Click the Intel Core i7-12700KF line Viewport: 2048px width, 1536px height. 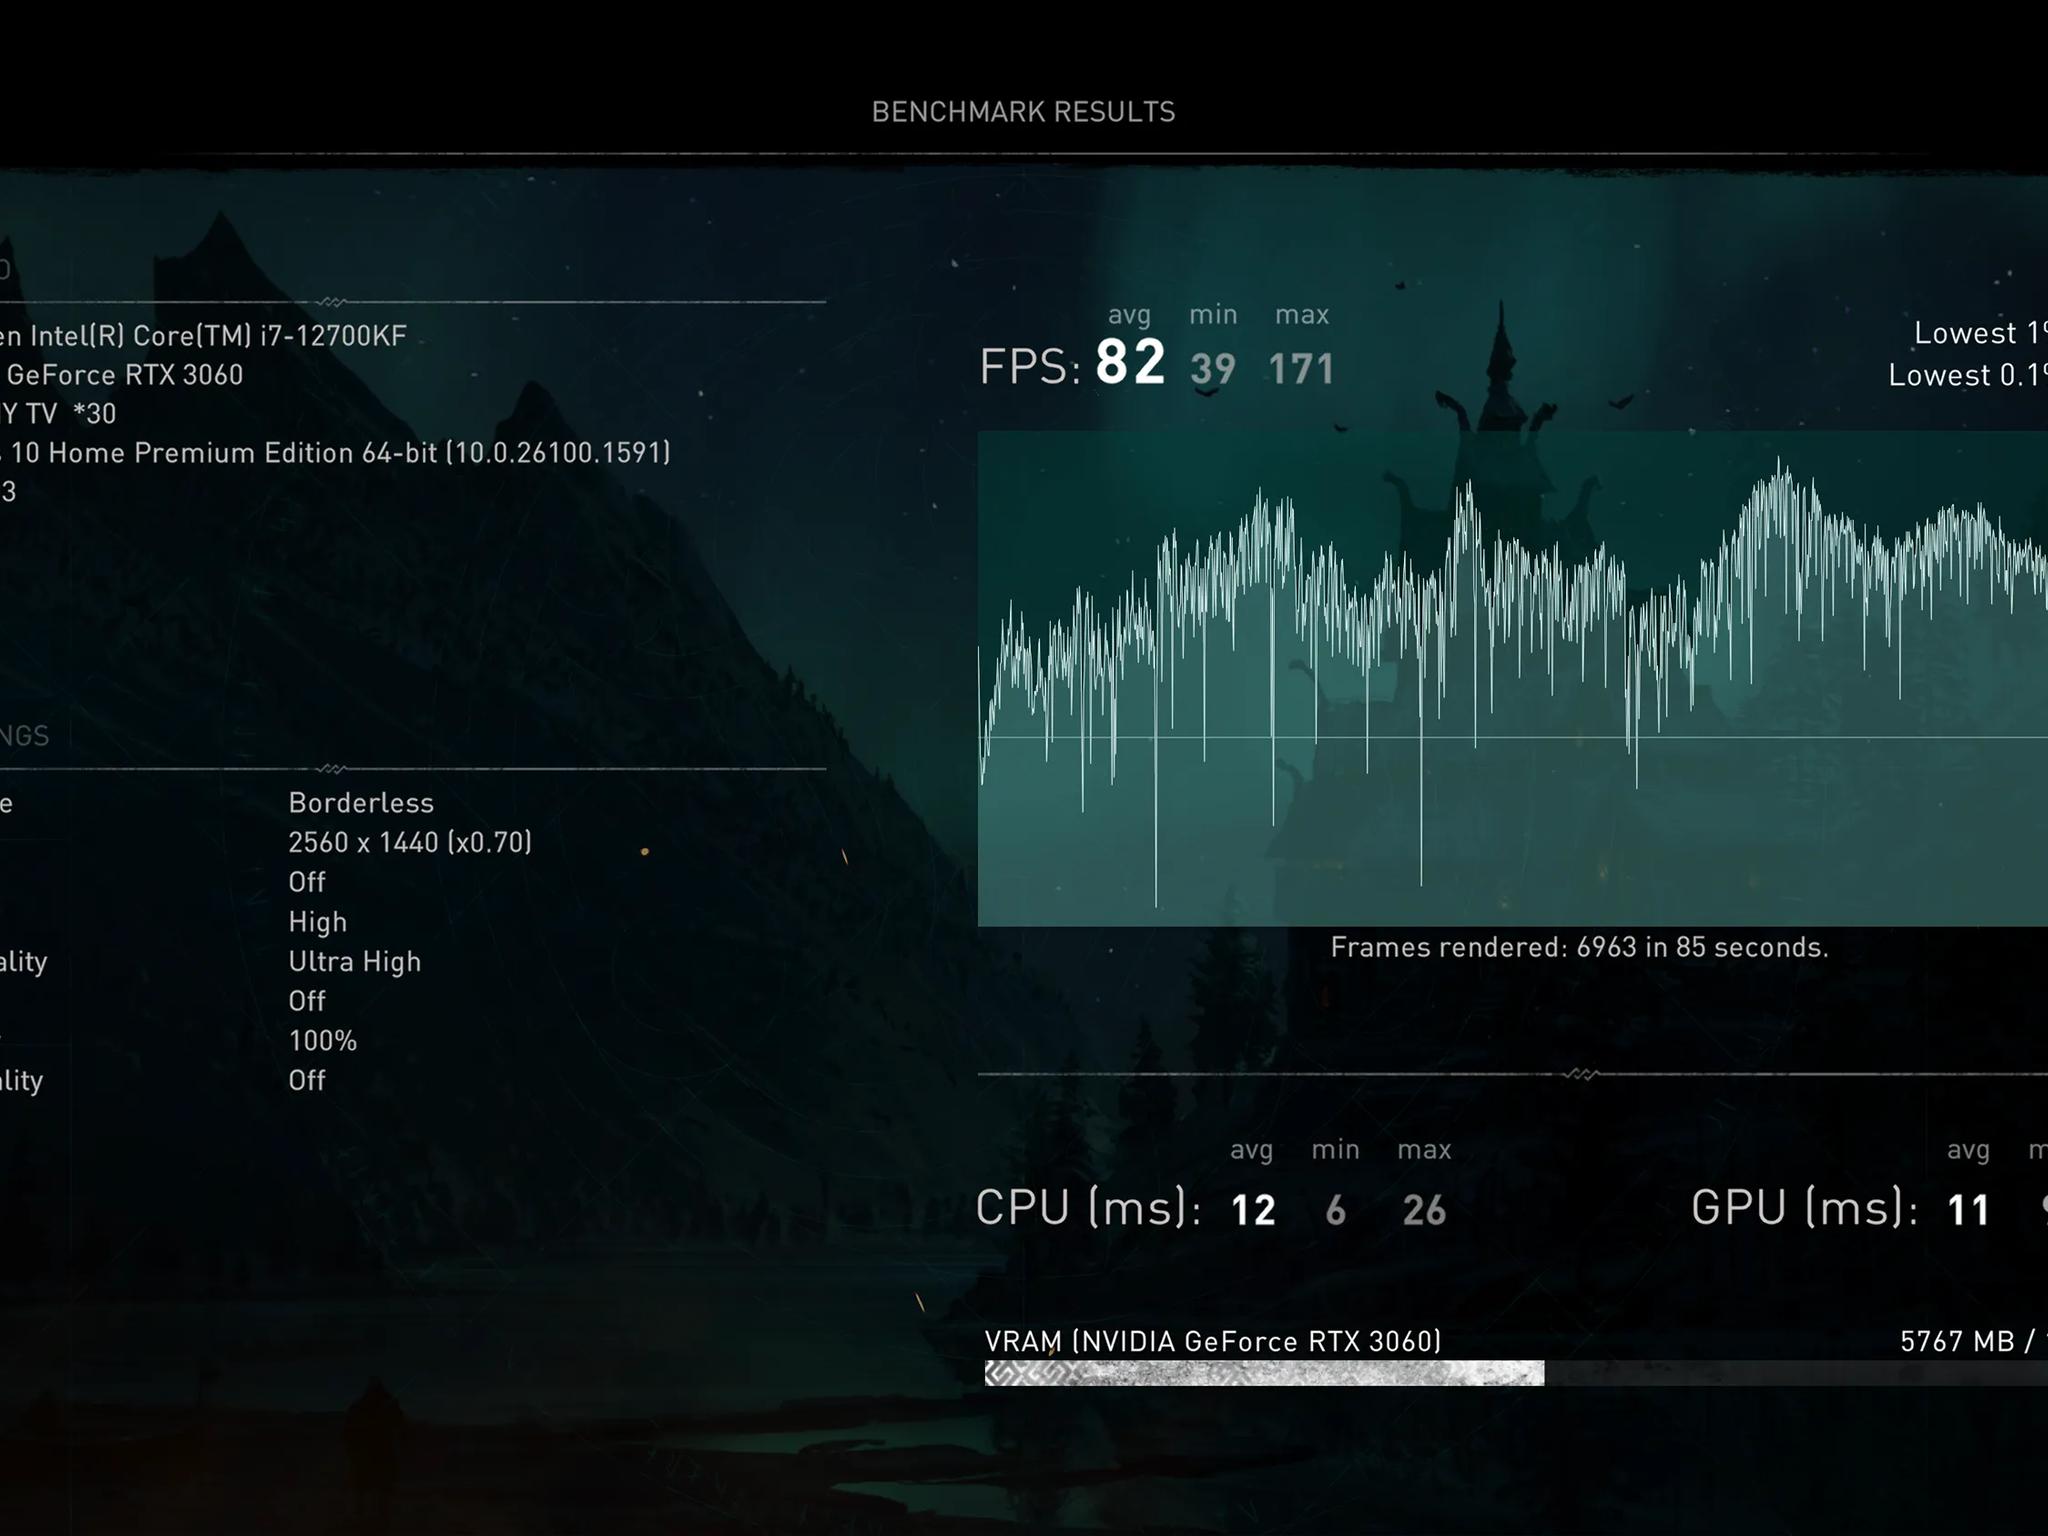pyautogui.click(x=203, y=336)
